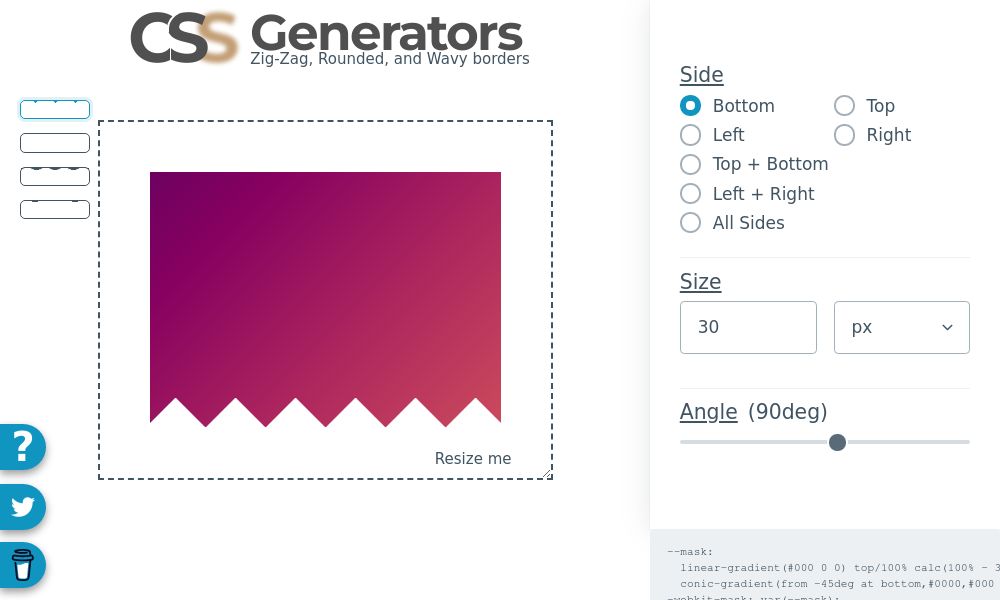Screen dimensions: 1000x600
Task: Click the size value input field
Action: 748,327
